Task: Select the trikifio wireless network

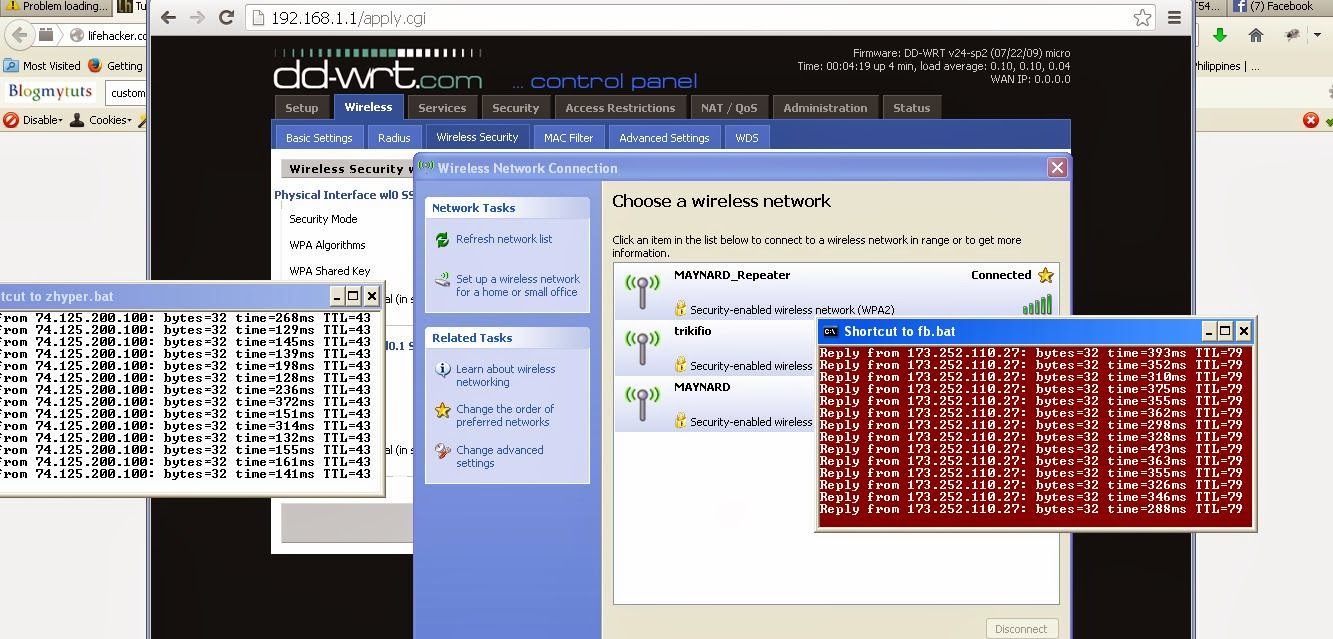Action: point(715,348)
